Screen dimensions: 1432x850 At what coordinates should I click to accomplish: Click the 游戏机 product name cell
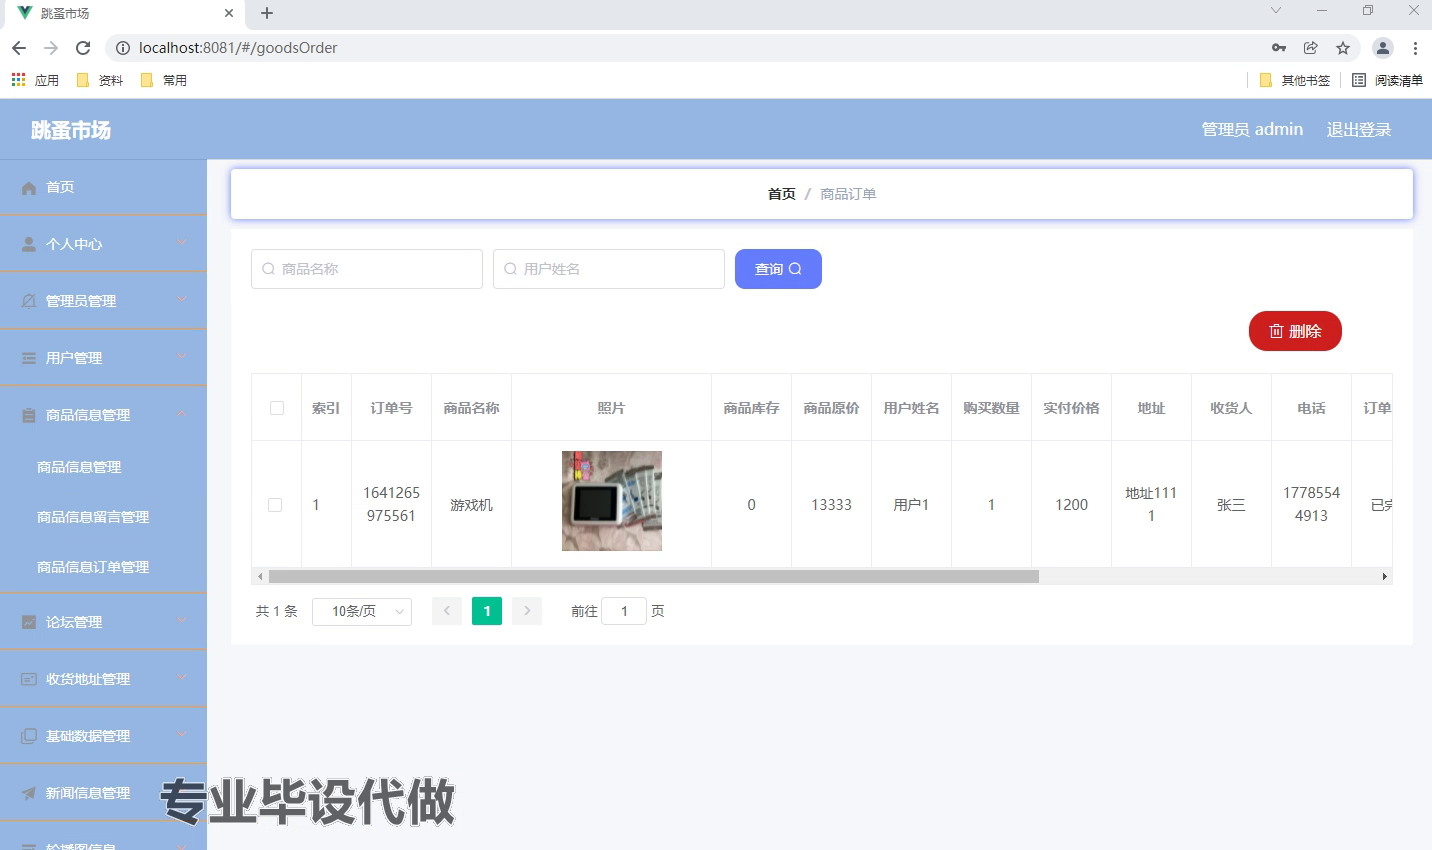point(471,505)
